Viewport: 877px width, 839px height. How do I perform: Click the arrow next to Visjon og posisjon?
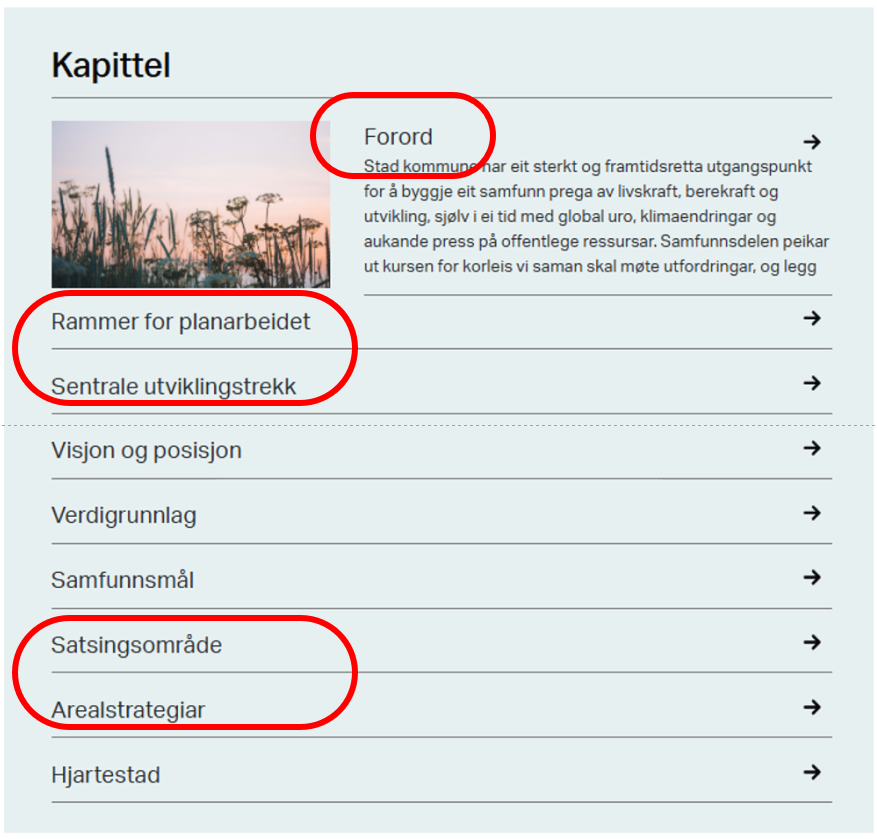pyautogui.click(x=811, y=448)
